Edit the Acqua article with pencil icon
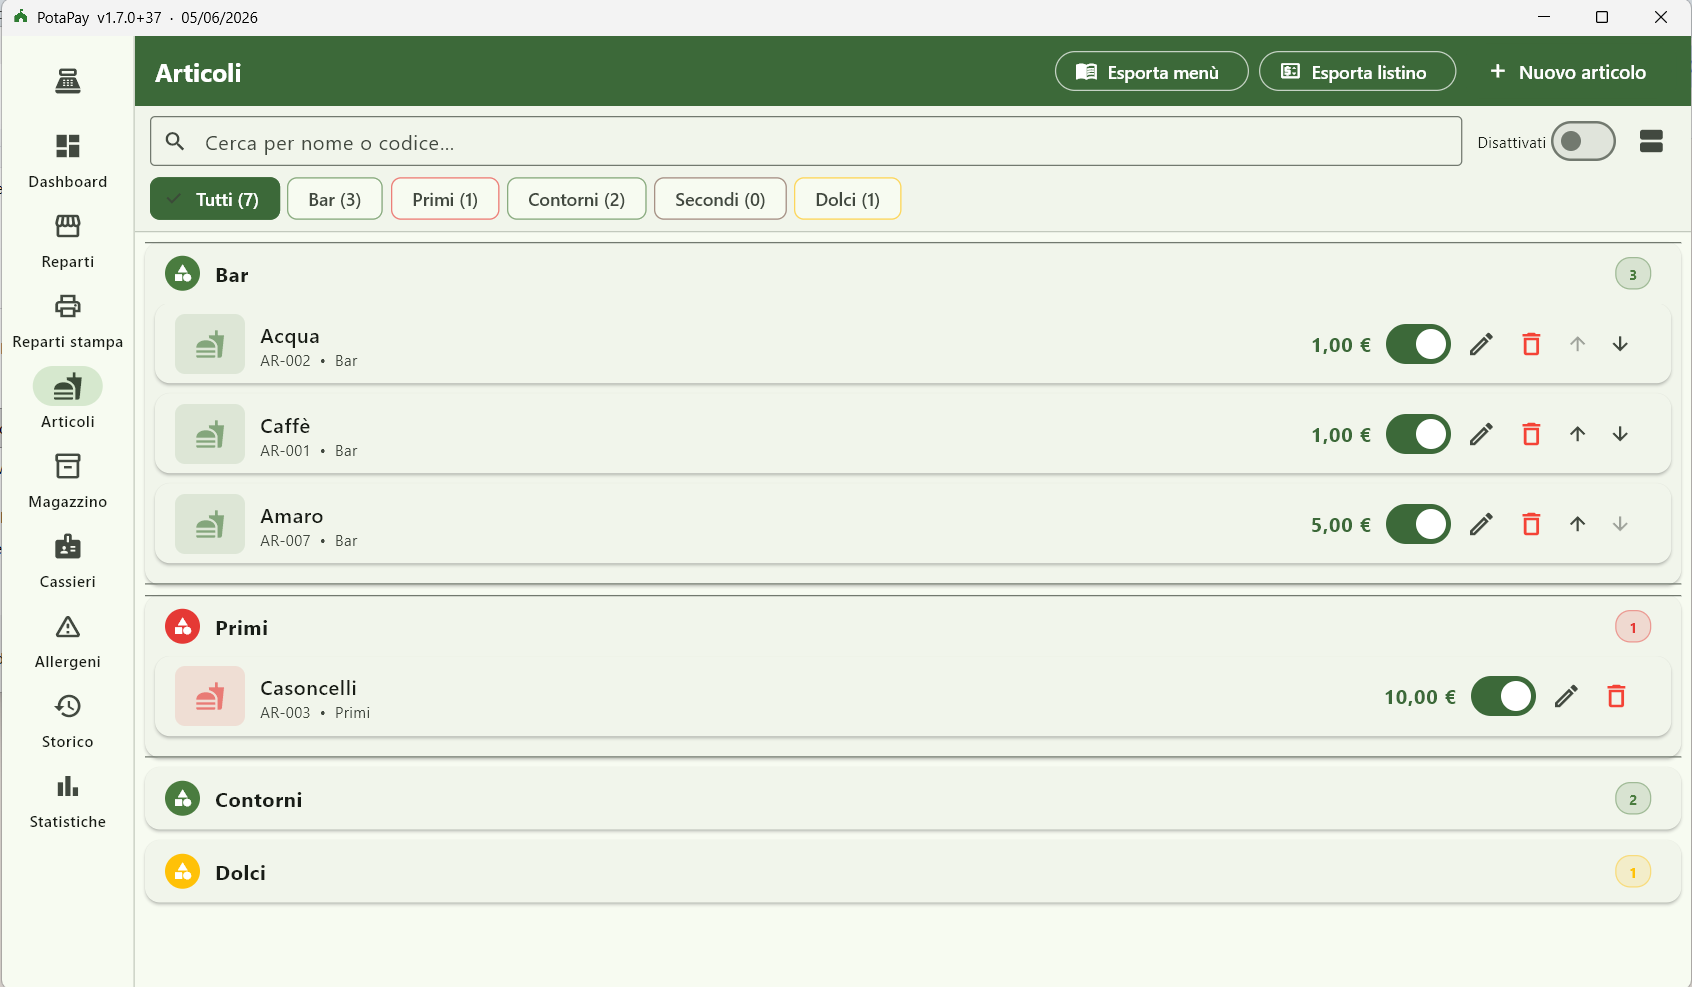This screenshot has height=987, width=1692. (x=1482, y=344)
